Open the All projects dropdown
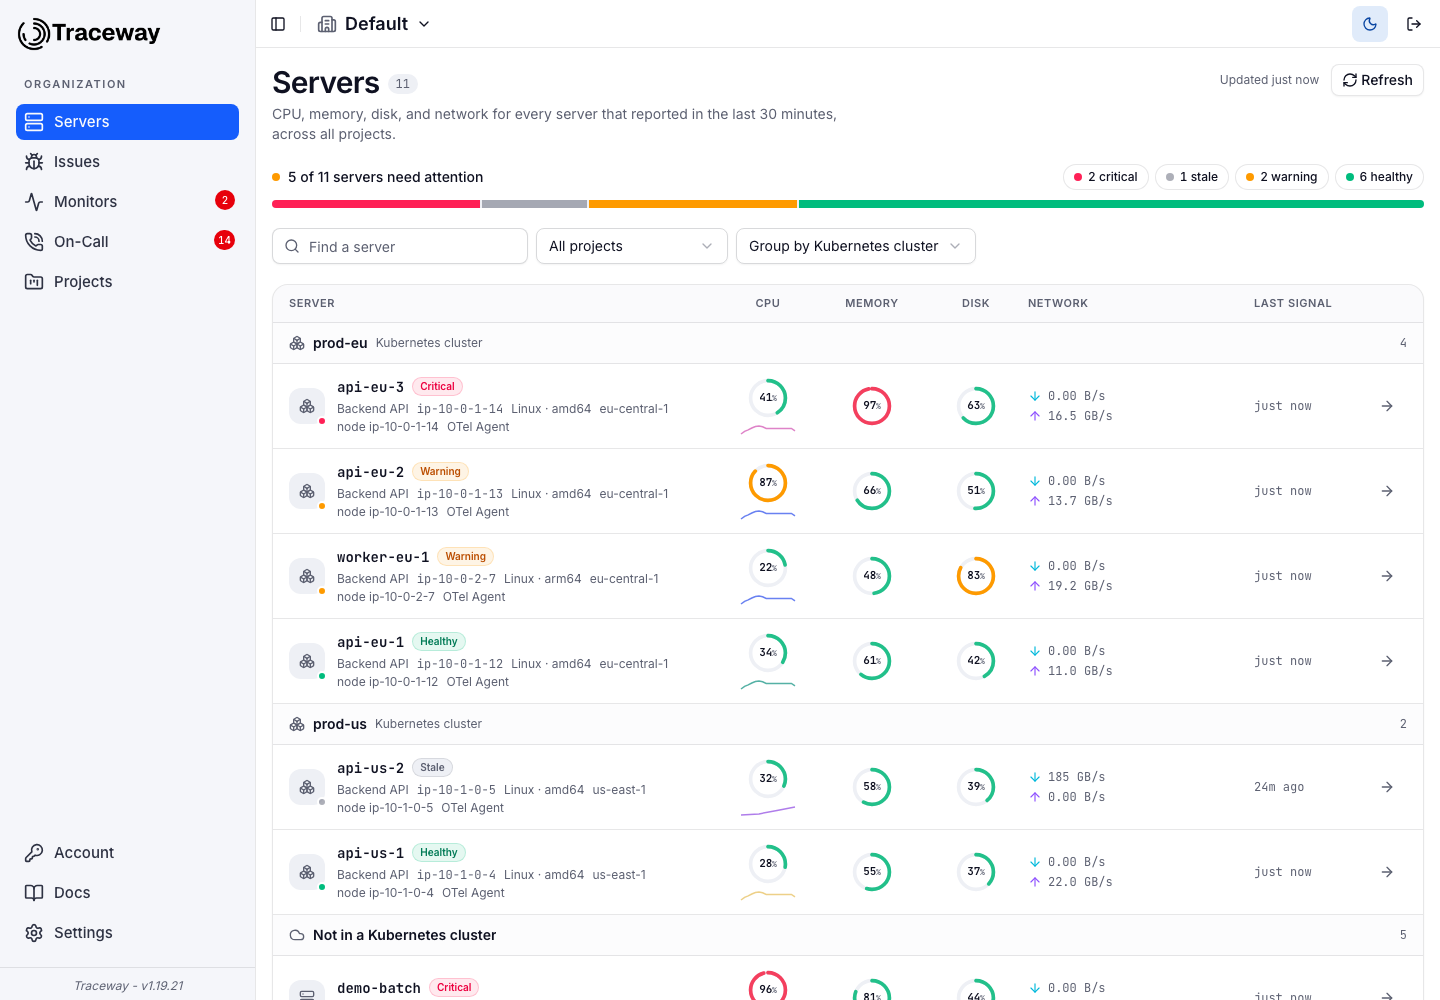Image resolution: width=1440 pixels, height=1000 pixels. 632,246
